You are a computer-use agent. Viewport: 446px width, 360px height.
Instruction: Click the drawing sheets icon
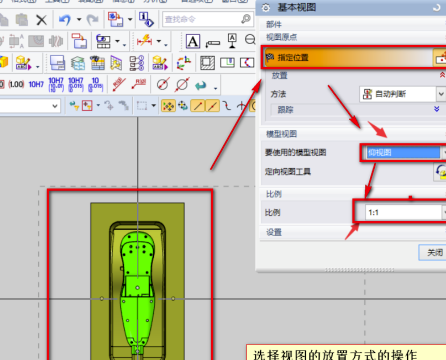point(57,62)
